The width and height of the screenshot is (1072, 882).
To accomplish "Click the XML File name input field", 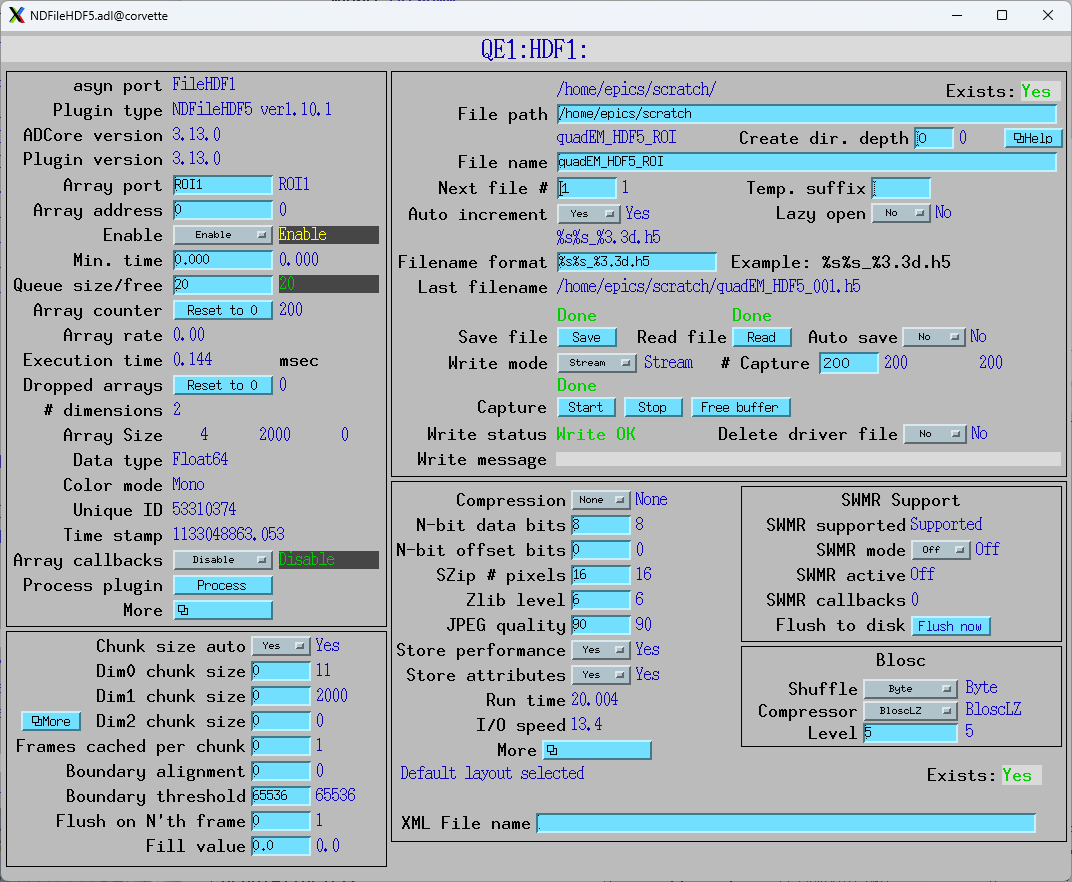I will (x=786, y=823).
